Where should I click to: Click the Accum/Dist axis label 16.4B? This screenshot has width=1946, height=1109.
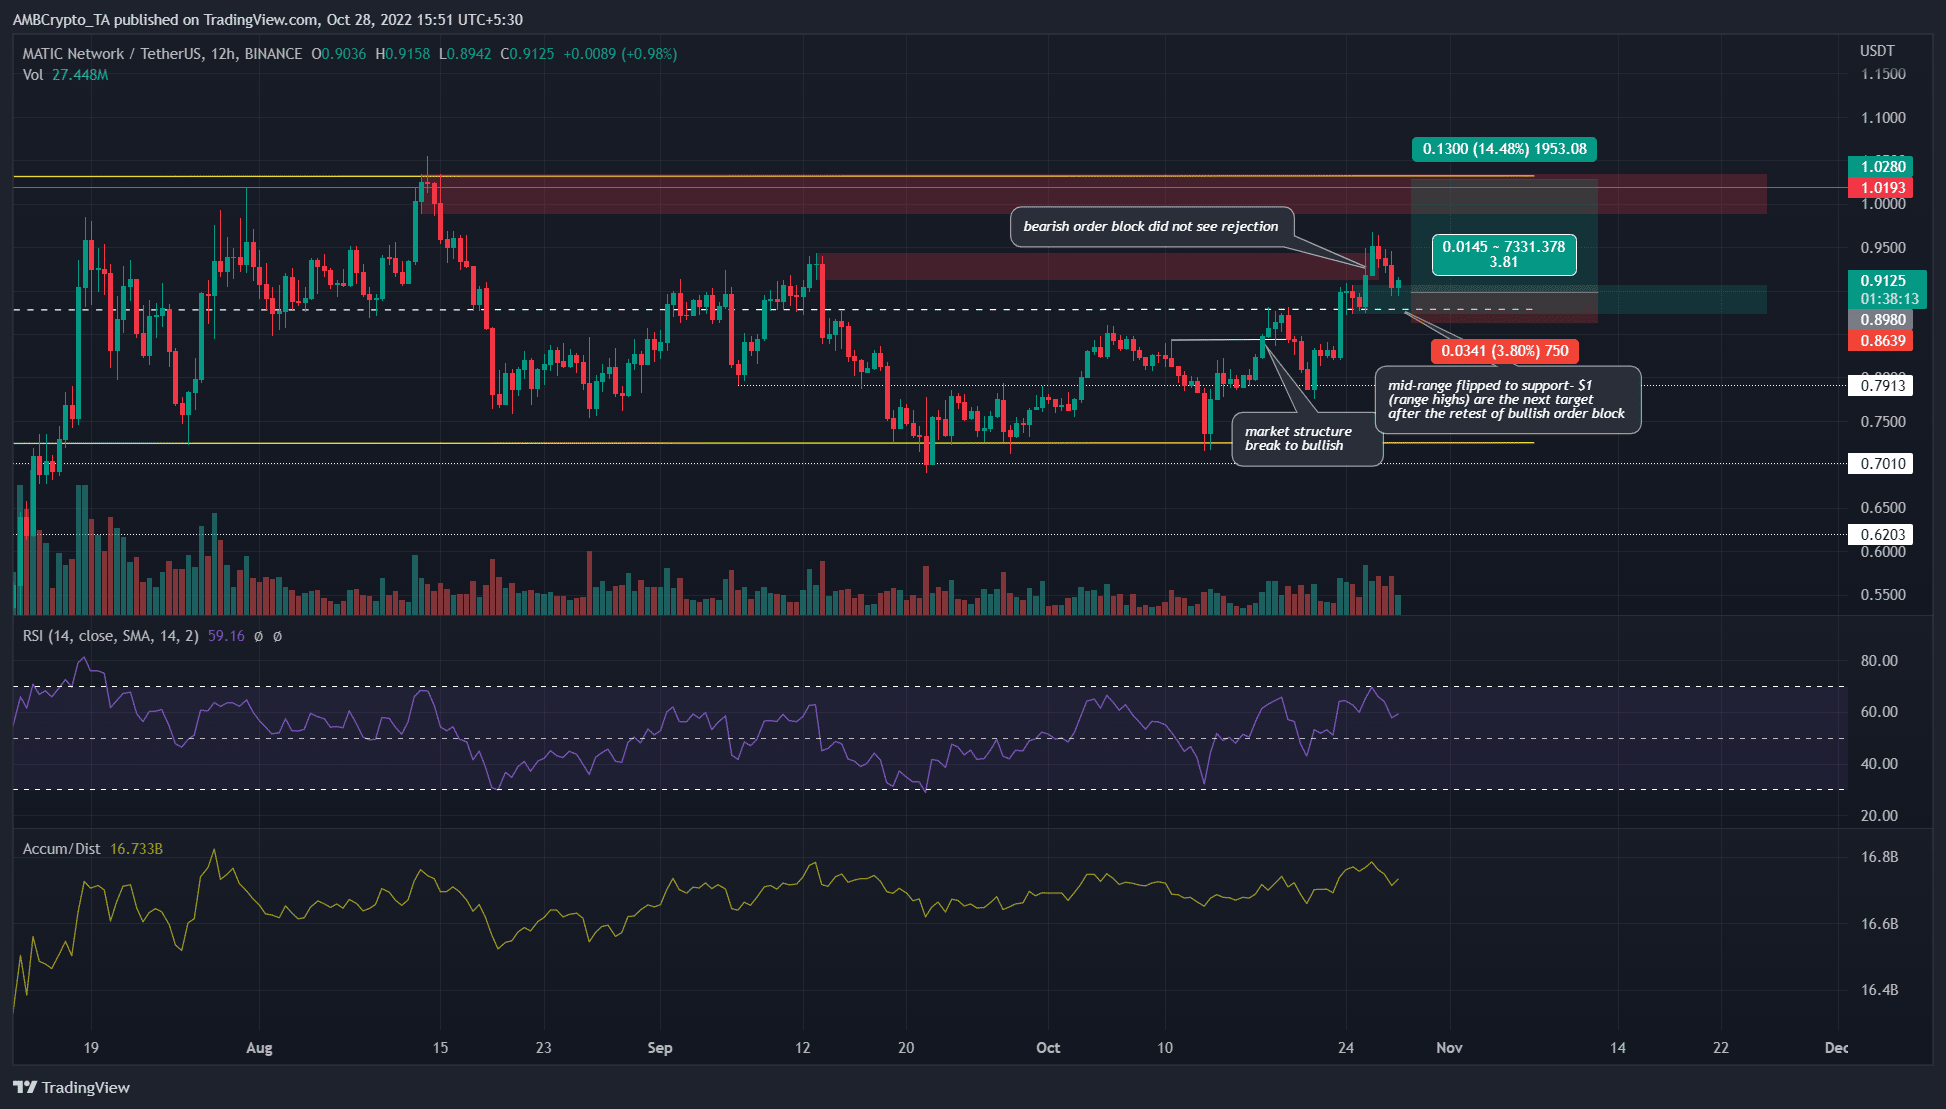1879,990
